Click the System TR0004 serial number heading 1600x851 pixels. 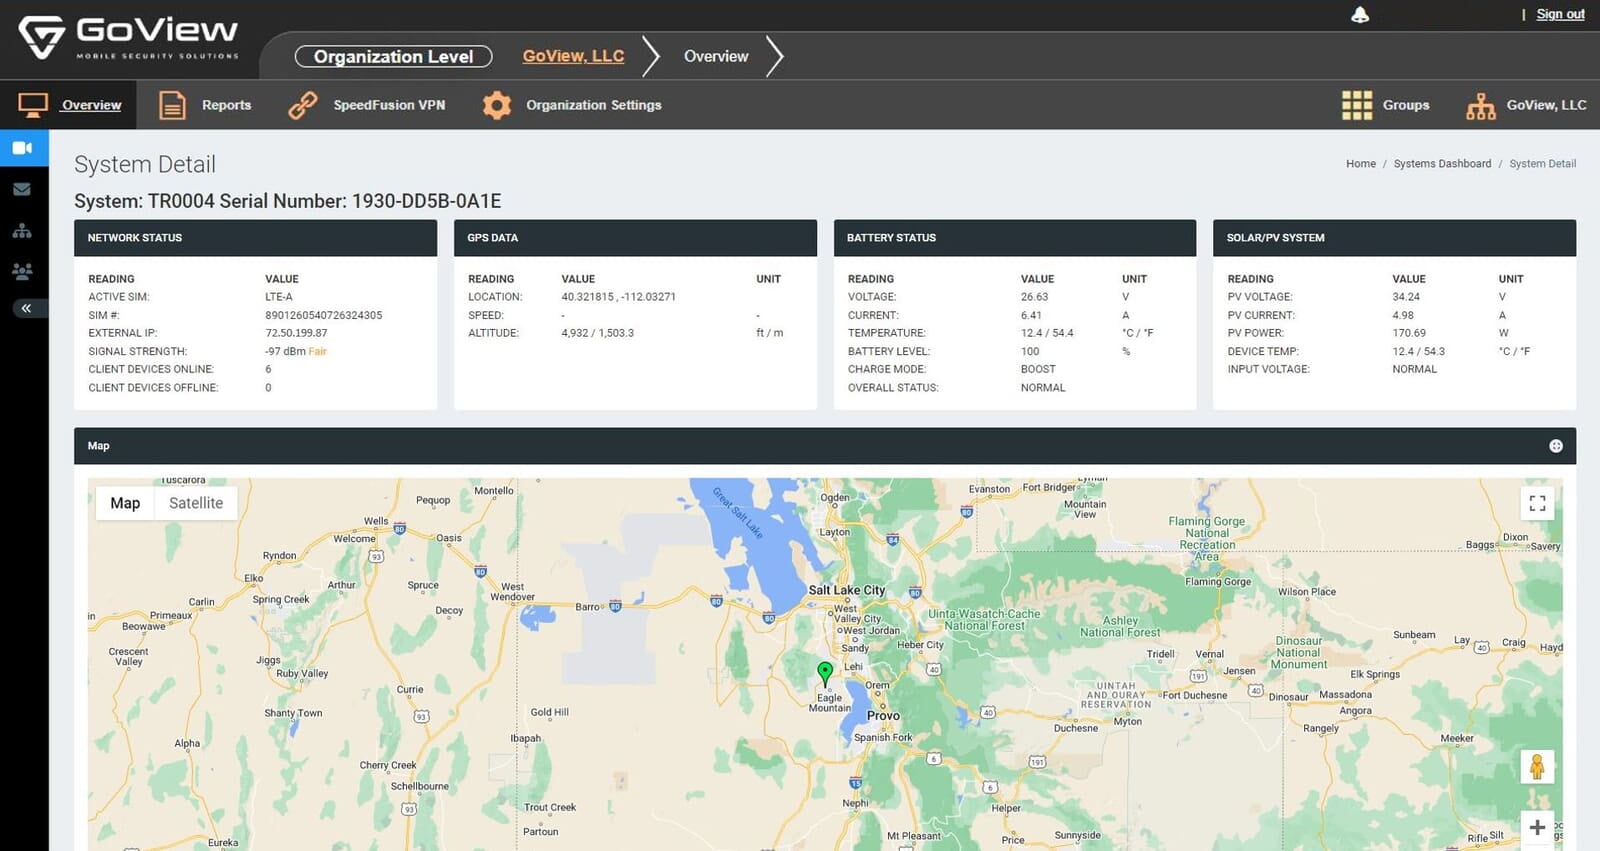(x=288, y=201)
